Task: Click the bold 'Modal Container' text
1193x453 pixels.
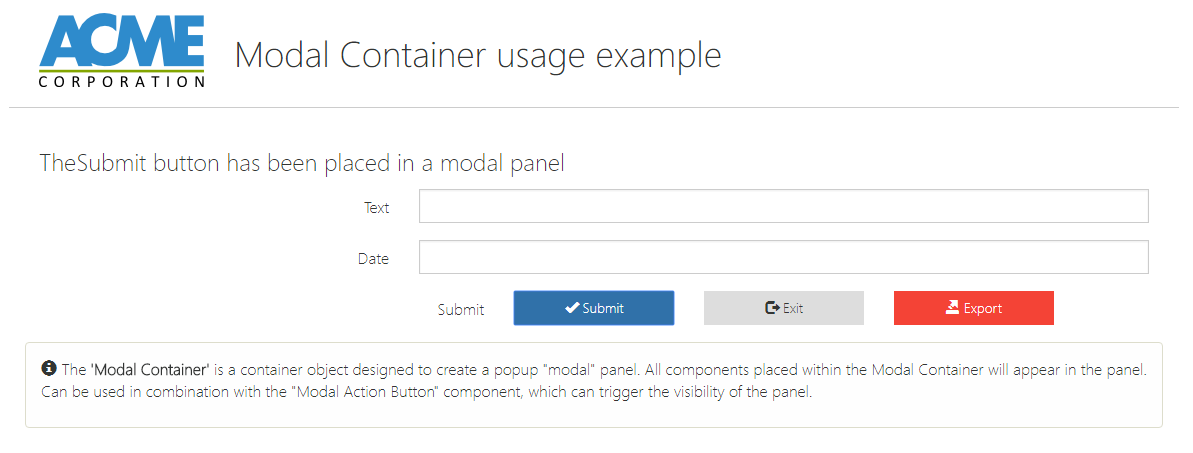Action: (x=149, y=370)
